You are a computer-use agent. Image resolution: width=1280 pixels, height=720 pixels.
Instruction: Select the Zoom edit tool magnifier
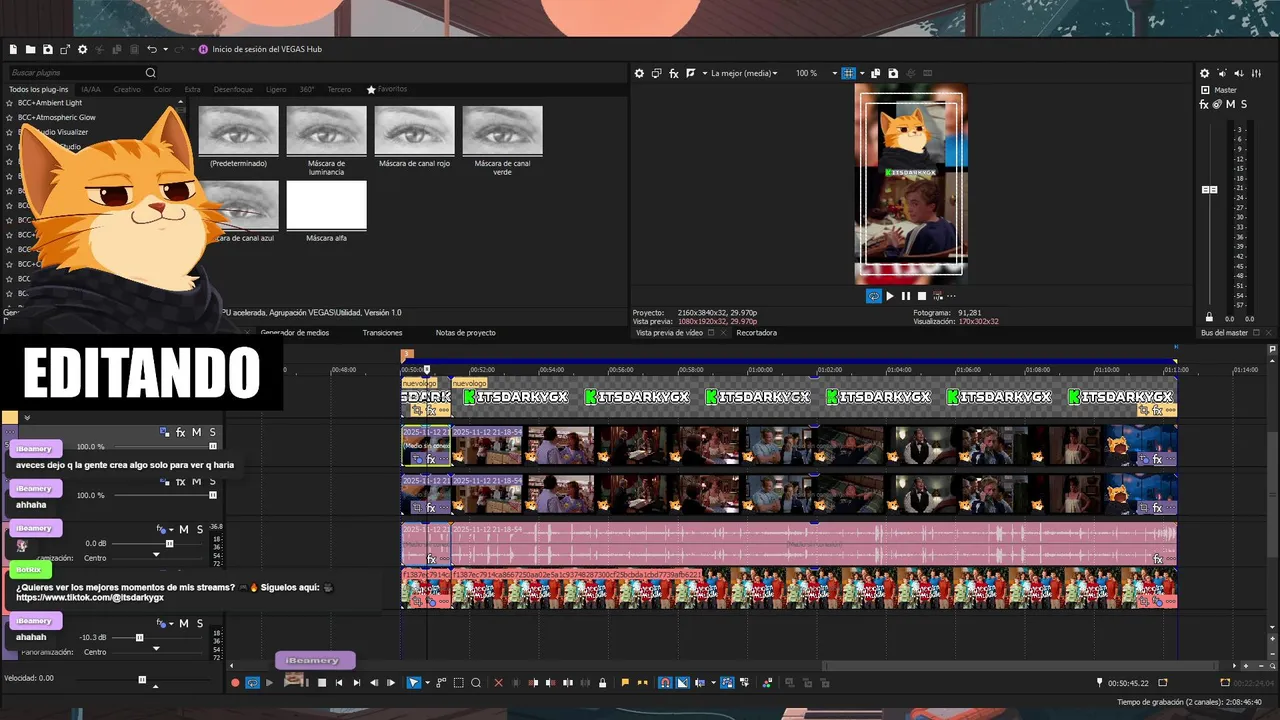476,683
